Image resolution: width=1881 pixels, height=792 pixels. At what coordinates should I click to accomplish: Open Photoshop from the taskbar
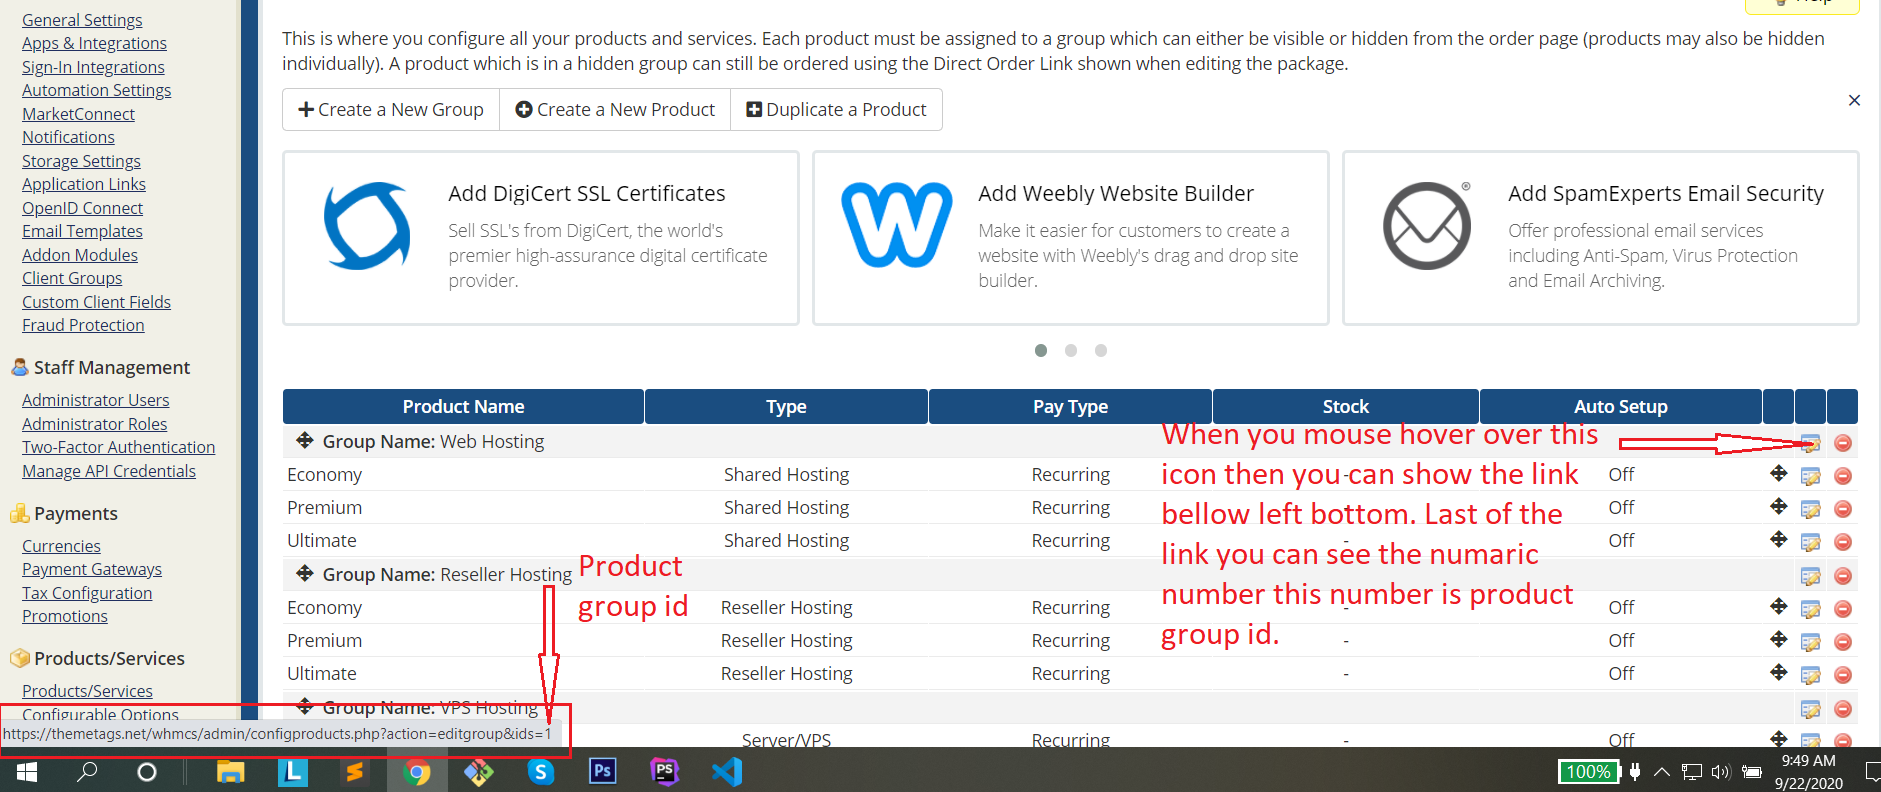[603, 771]
